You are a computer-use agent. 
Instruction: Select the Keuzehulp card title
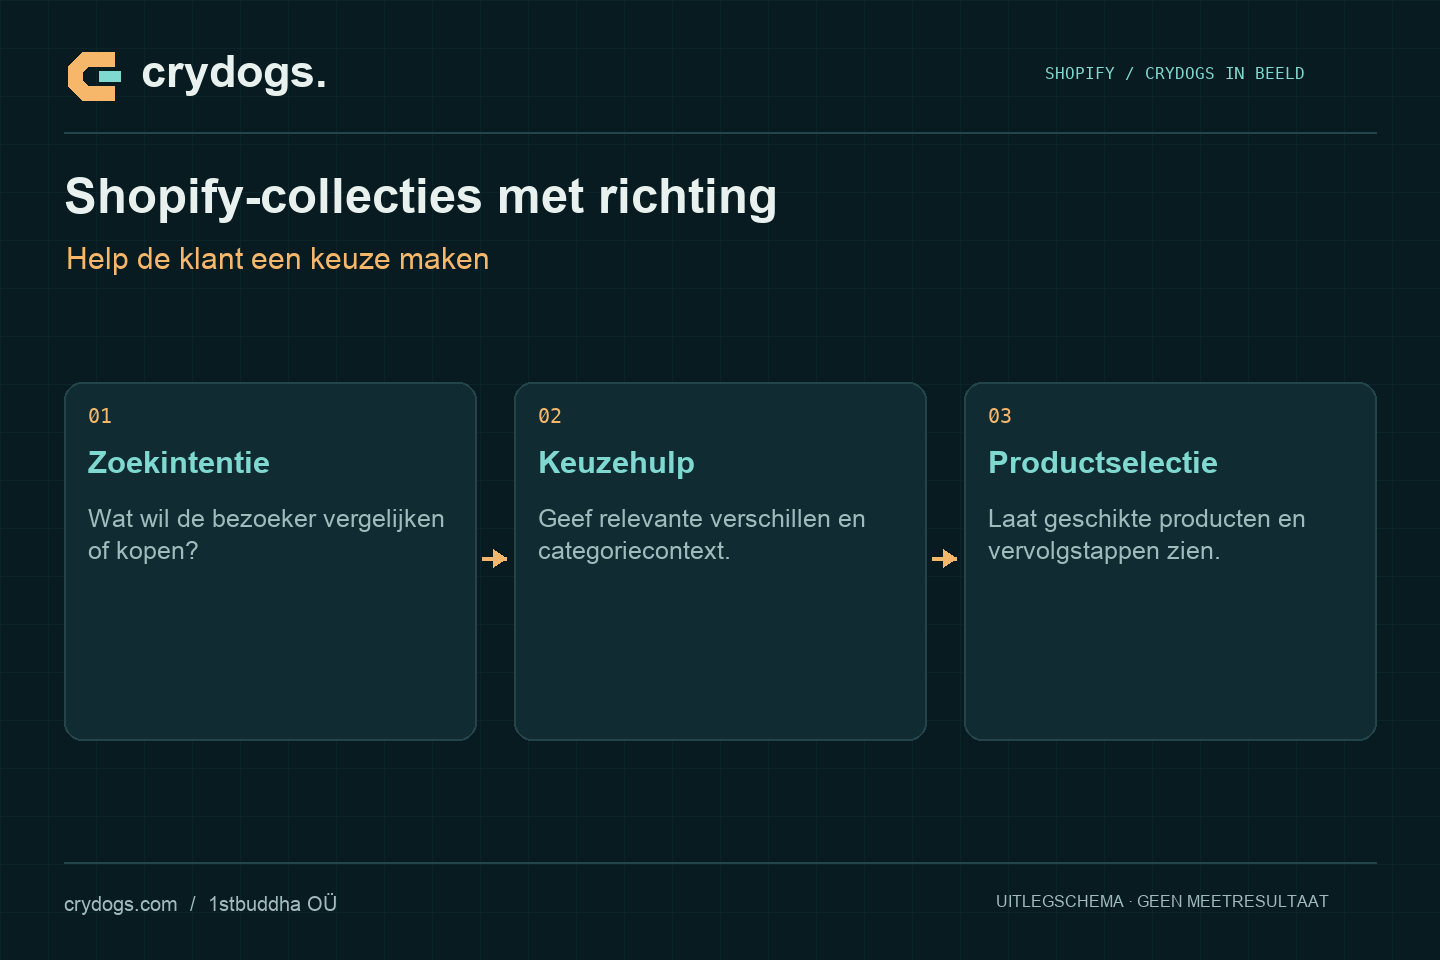[x=616, y=462]
